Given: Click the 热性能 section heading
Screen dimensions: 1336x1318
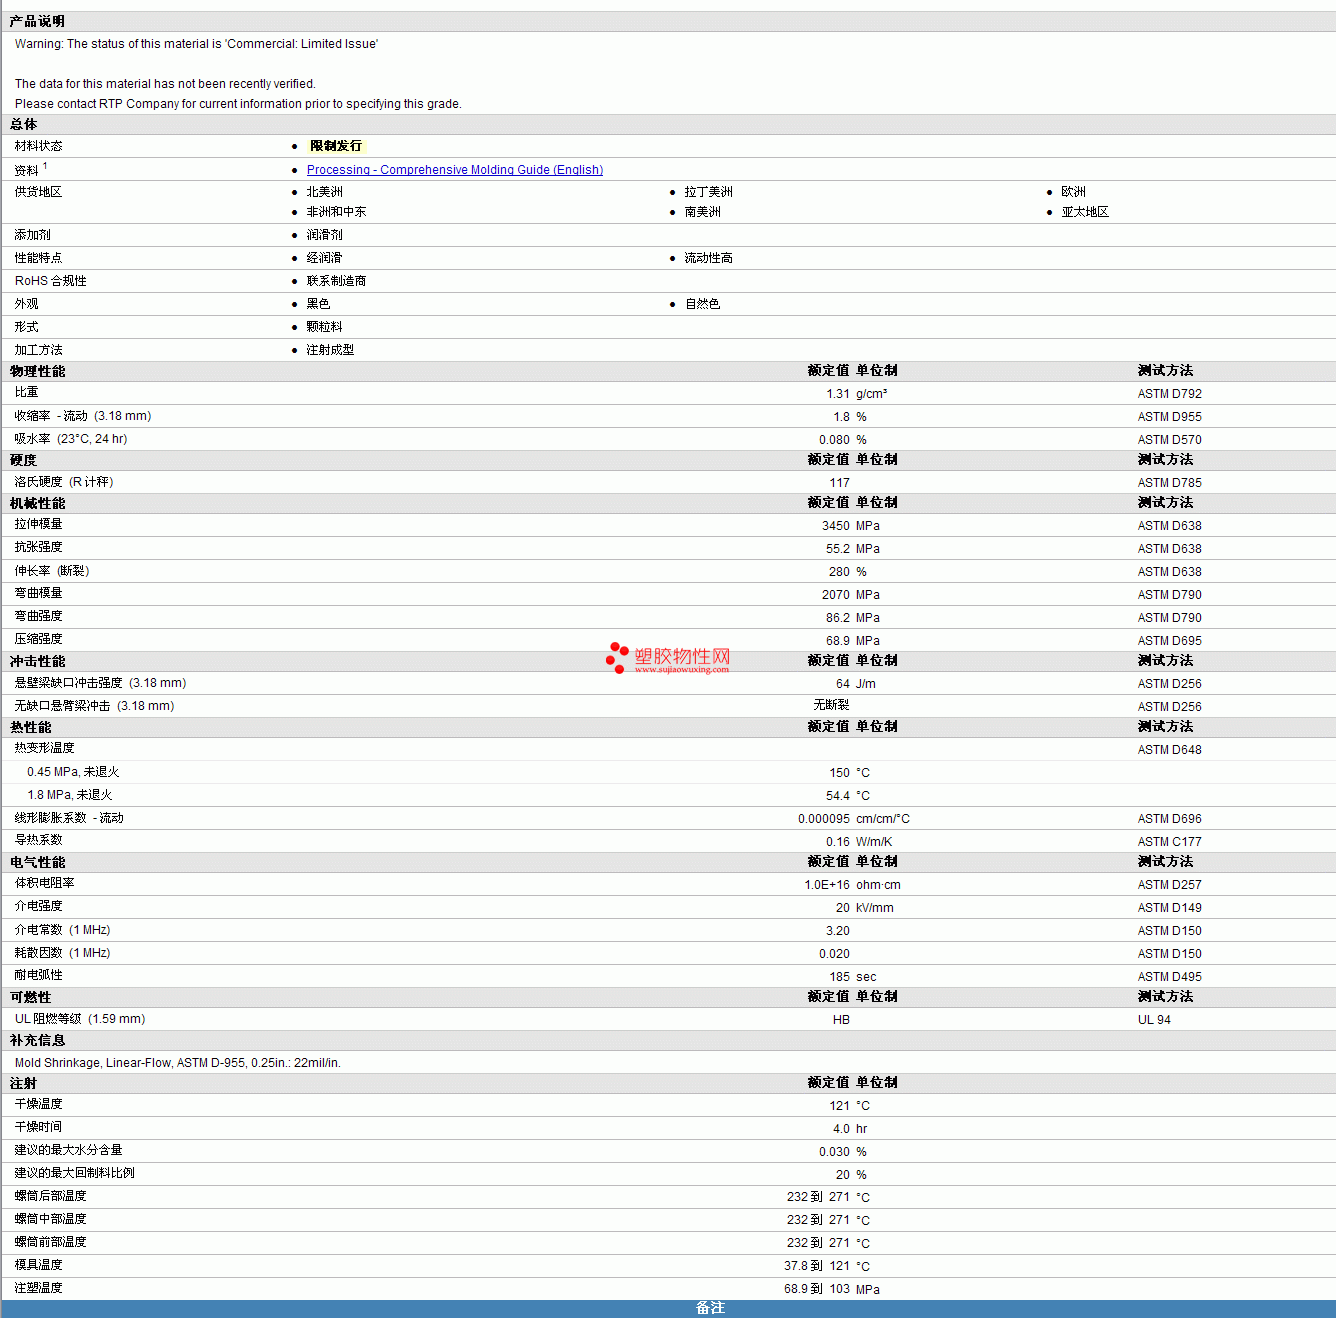Looking at the screenshot, I should (x=31, y=727).
